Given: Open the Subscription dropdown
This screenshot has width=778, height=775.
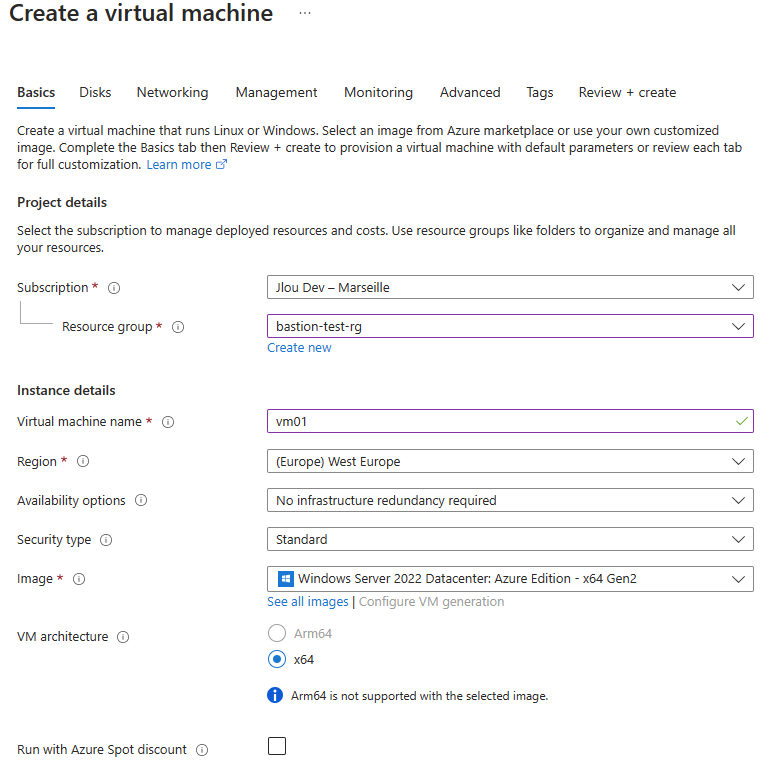Looking at the screenshot, I should coord(510,287).
